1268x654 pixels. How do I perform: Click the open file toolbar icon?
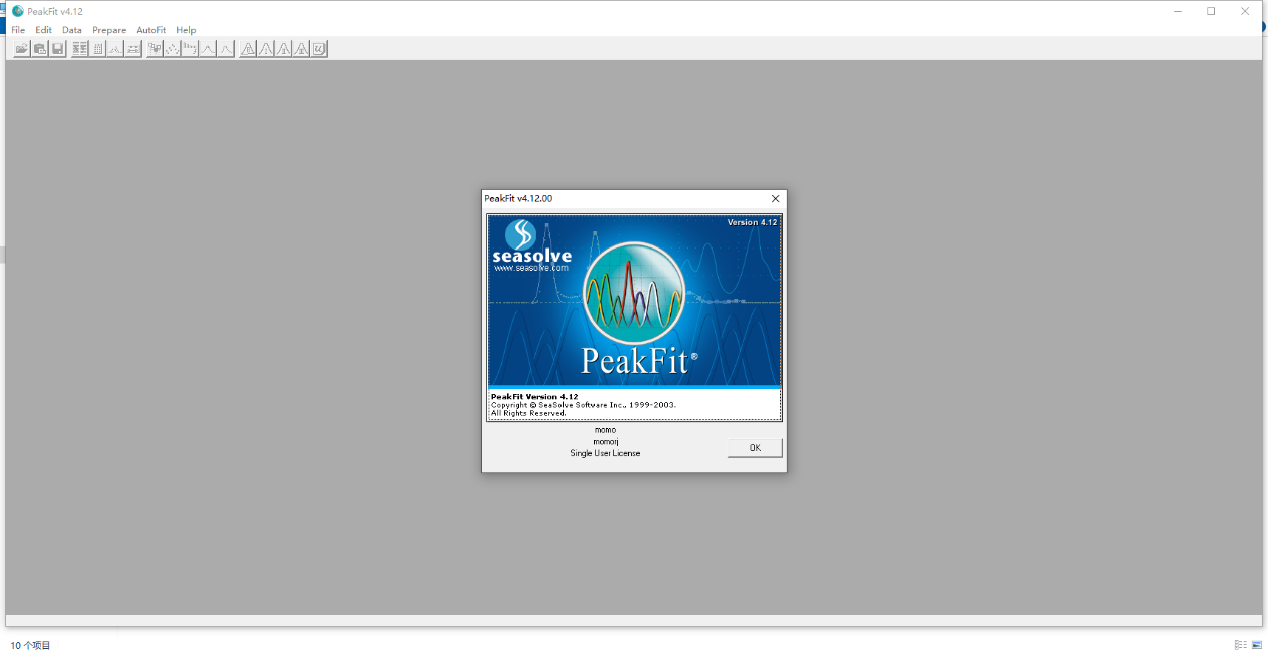(21, 49)
